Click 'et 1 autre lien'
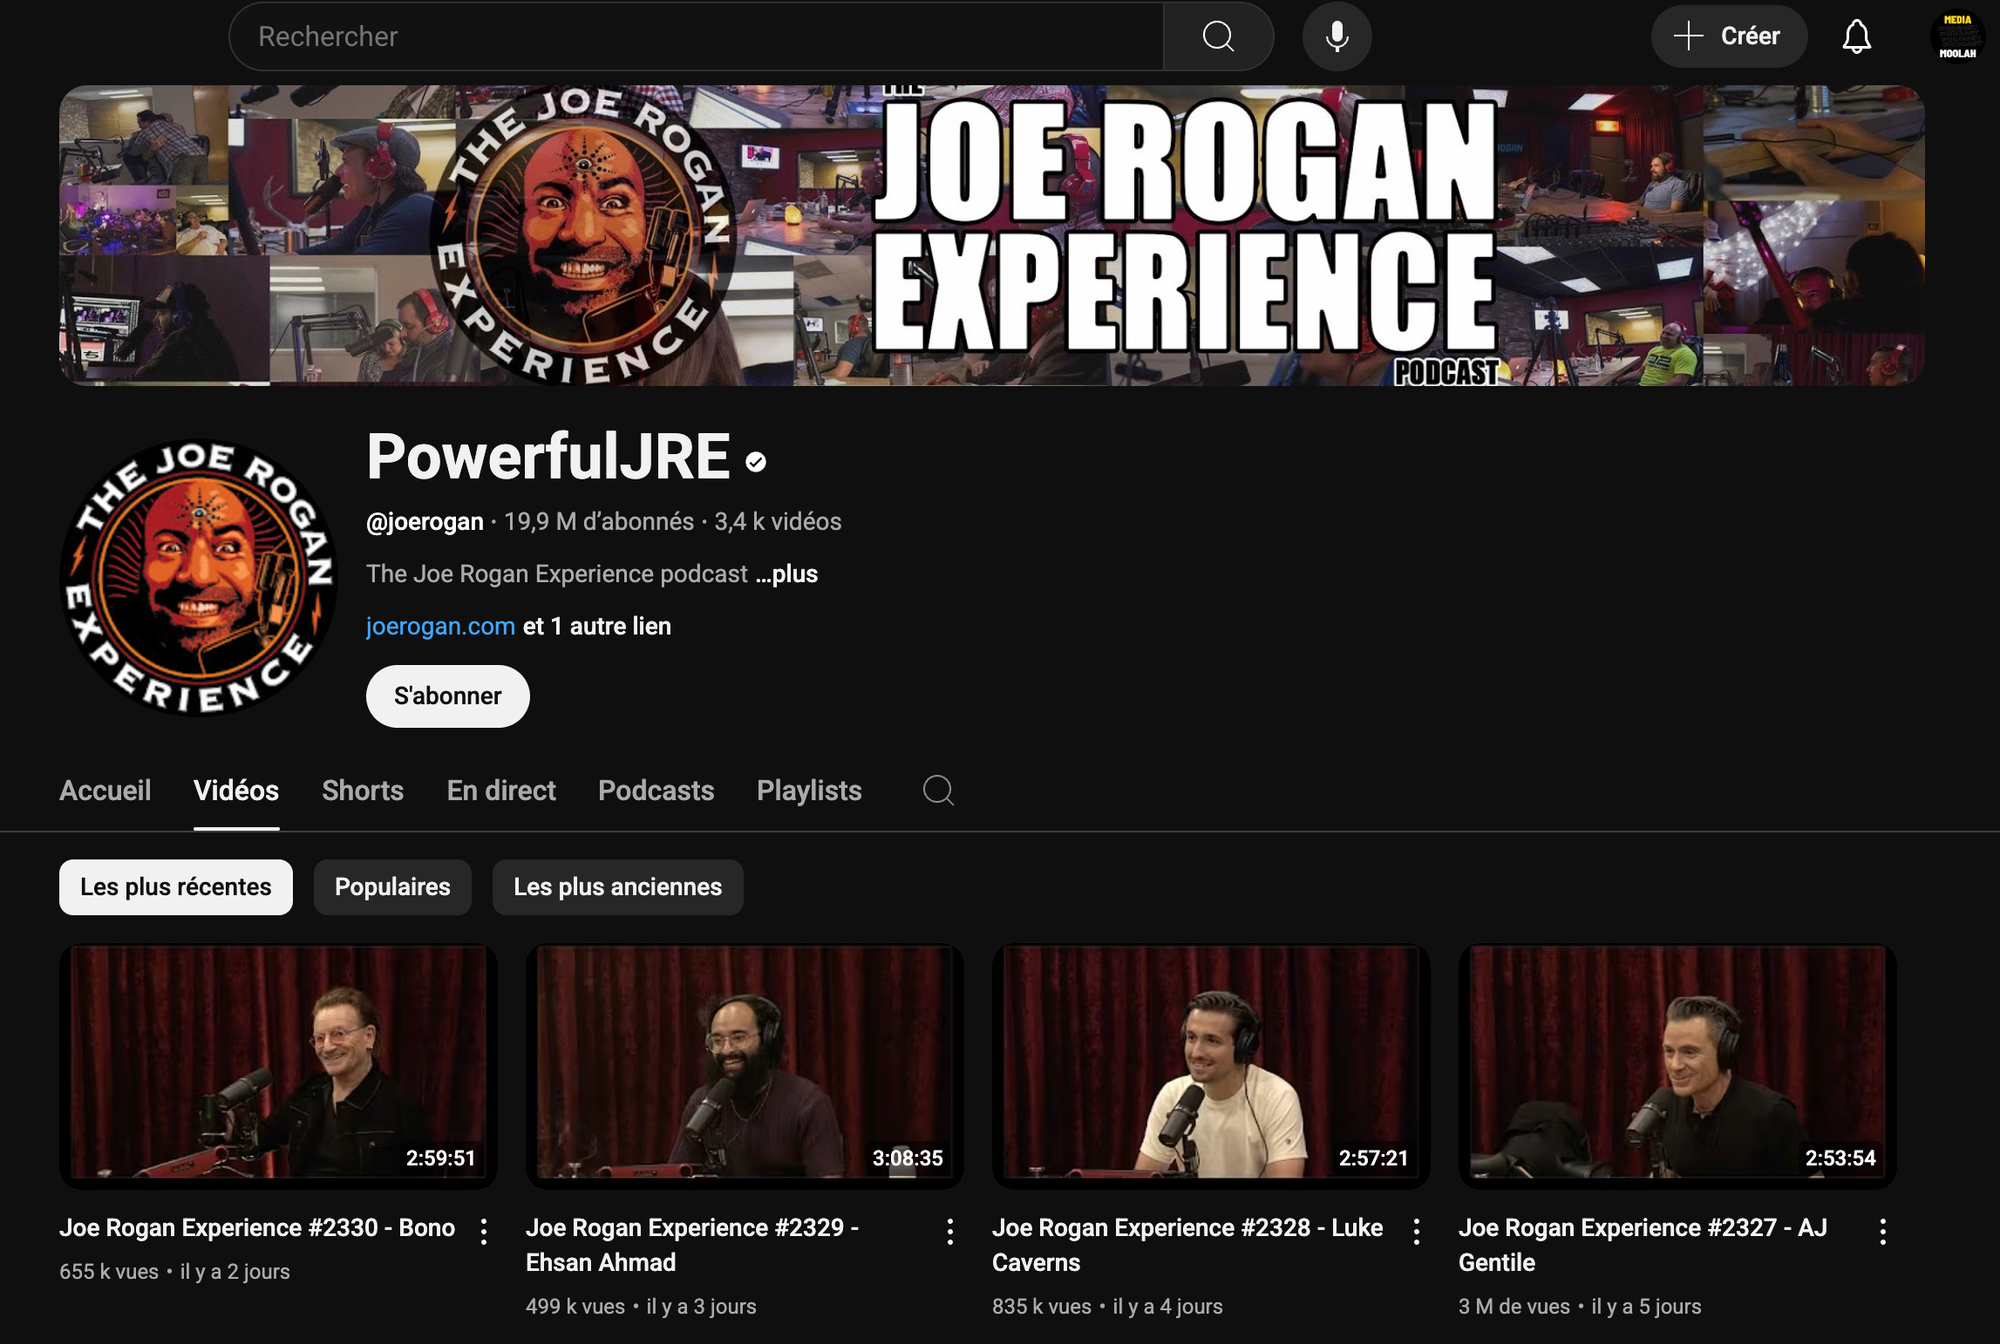 click(597, 626)
